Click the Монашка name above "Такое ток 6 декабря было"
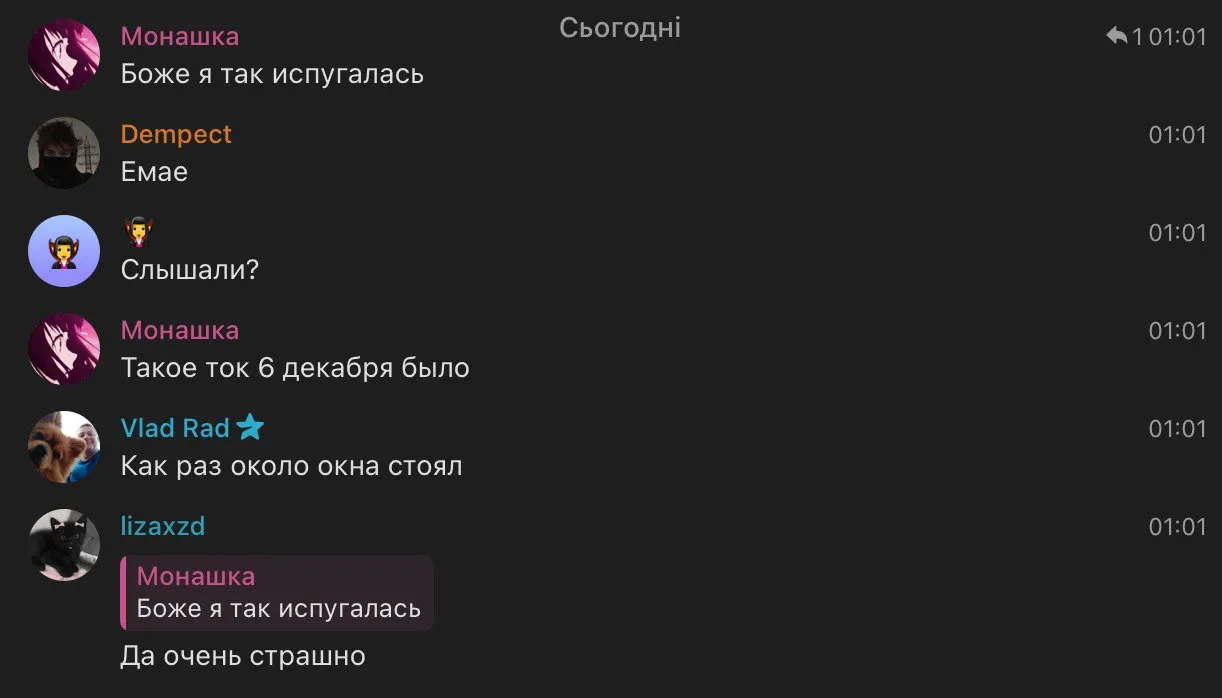This screenshot has height=698, width=1222. click(x=180, y=330)
